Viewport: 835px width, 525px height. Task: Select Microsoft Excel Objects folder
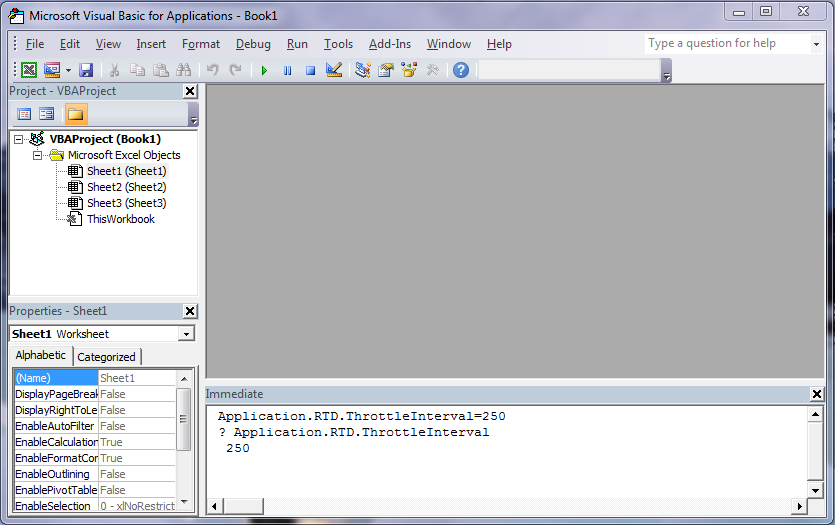click(124, 155)
